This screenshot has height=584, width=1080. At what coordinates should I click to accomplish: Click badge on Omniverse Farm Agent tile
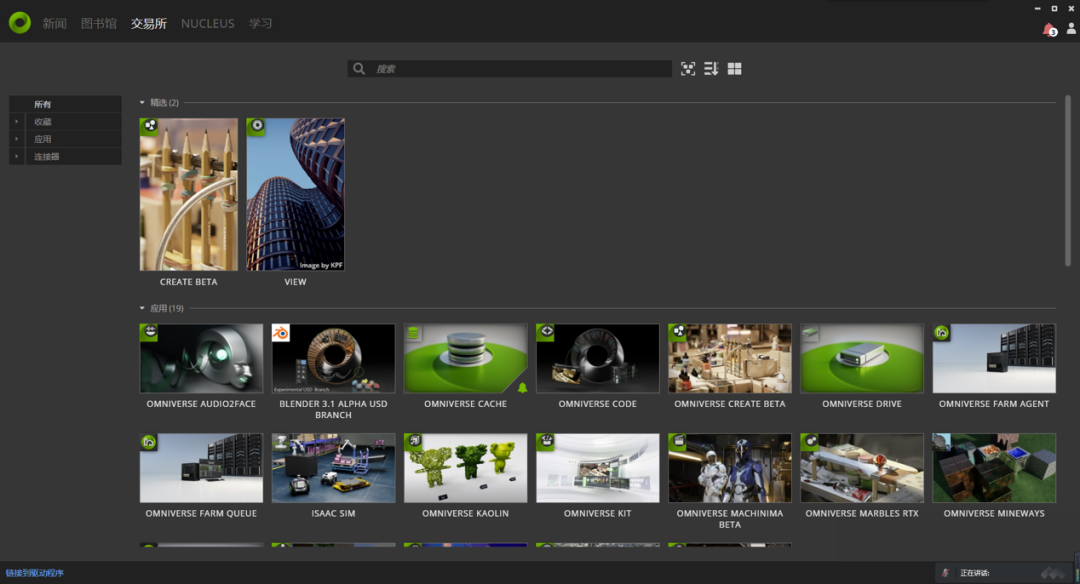pos(942,333)
